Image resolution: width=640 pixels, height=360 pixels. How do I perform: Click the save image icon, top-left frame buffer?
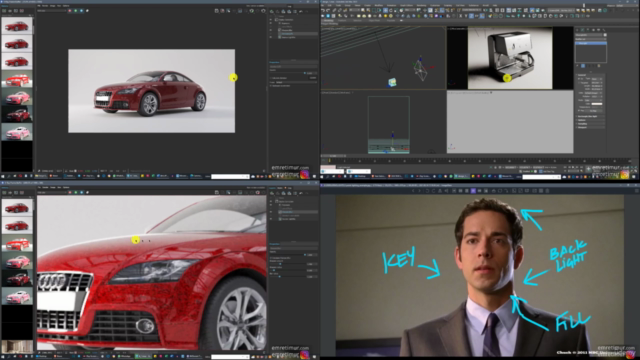point(216,11)
